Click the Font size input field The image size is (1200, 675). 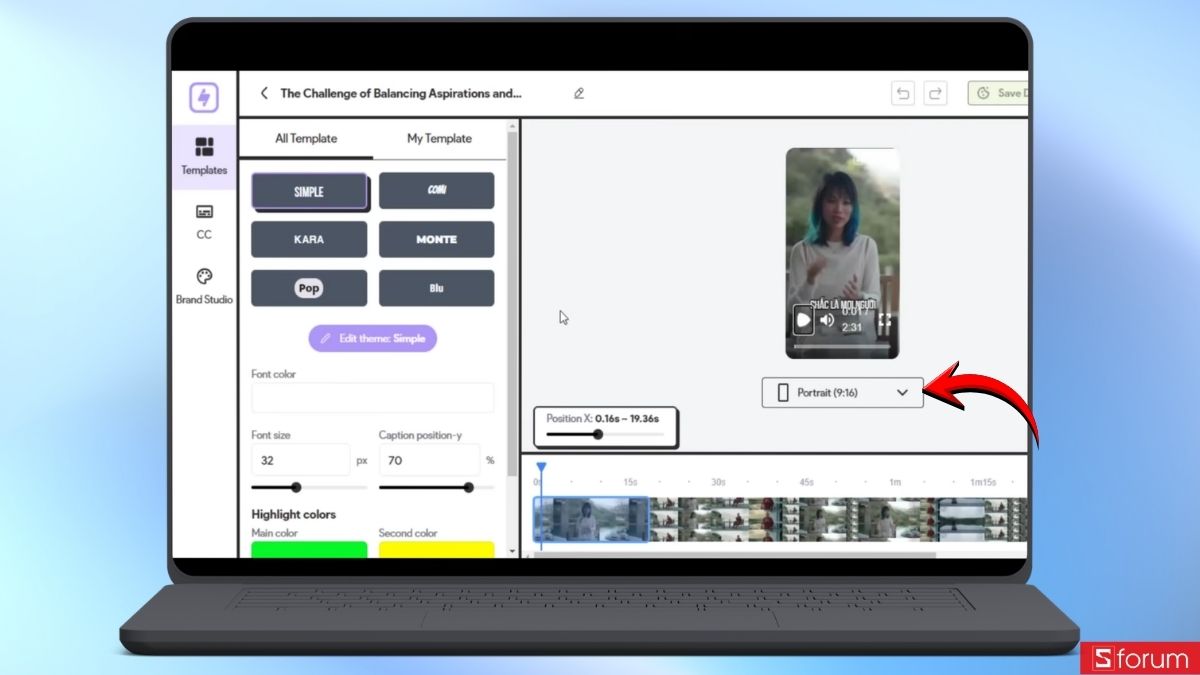click(300, 460)
